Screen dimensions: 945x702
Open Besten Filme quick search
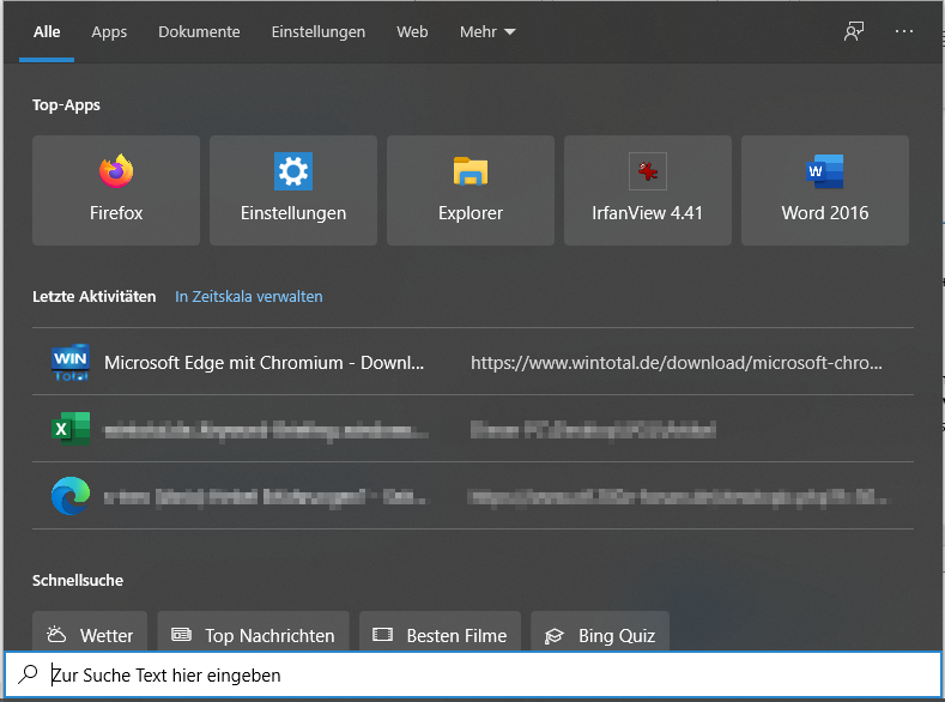(x=440, y=631)
